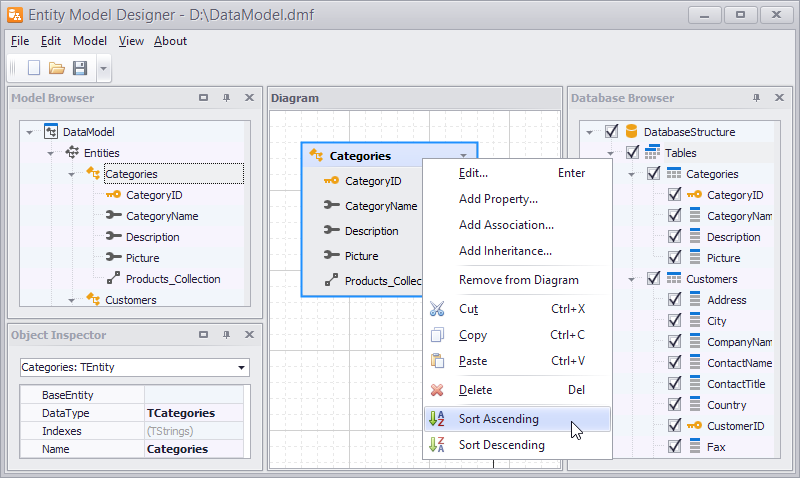This screenshot has width=800, height=478.
Task: Click the Open folder toolbar icon
Action: pos(57,68)
